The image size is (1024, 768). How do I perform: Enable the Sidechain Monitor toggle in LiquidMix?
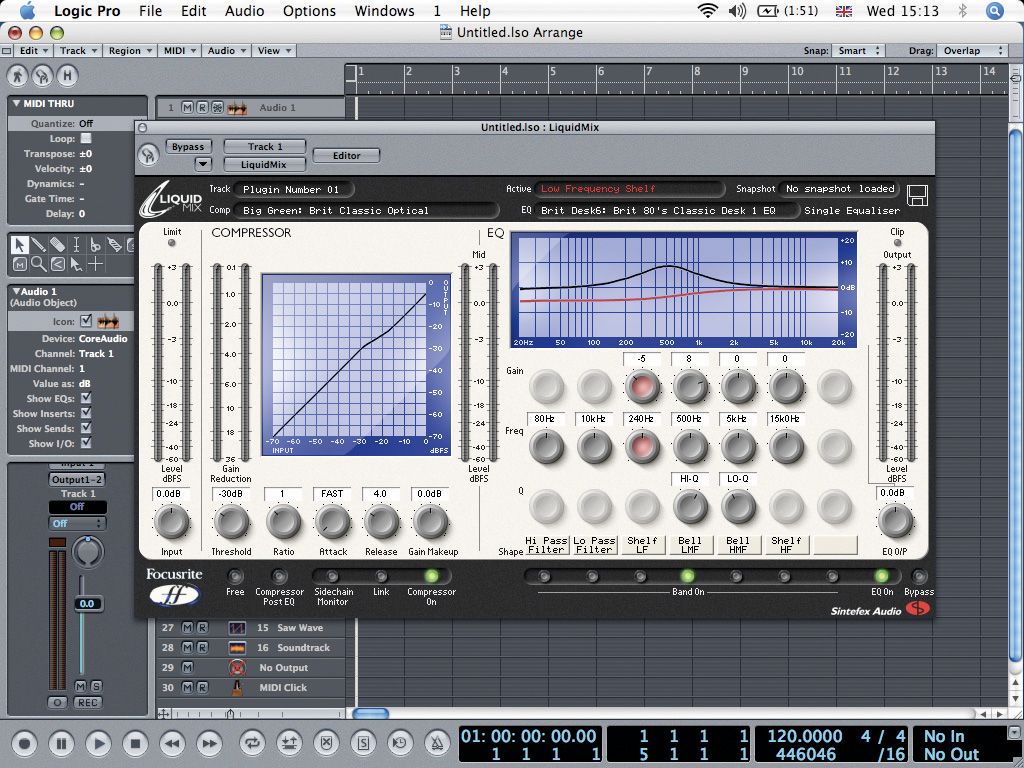(333, 577)
